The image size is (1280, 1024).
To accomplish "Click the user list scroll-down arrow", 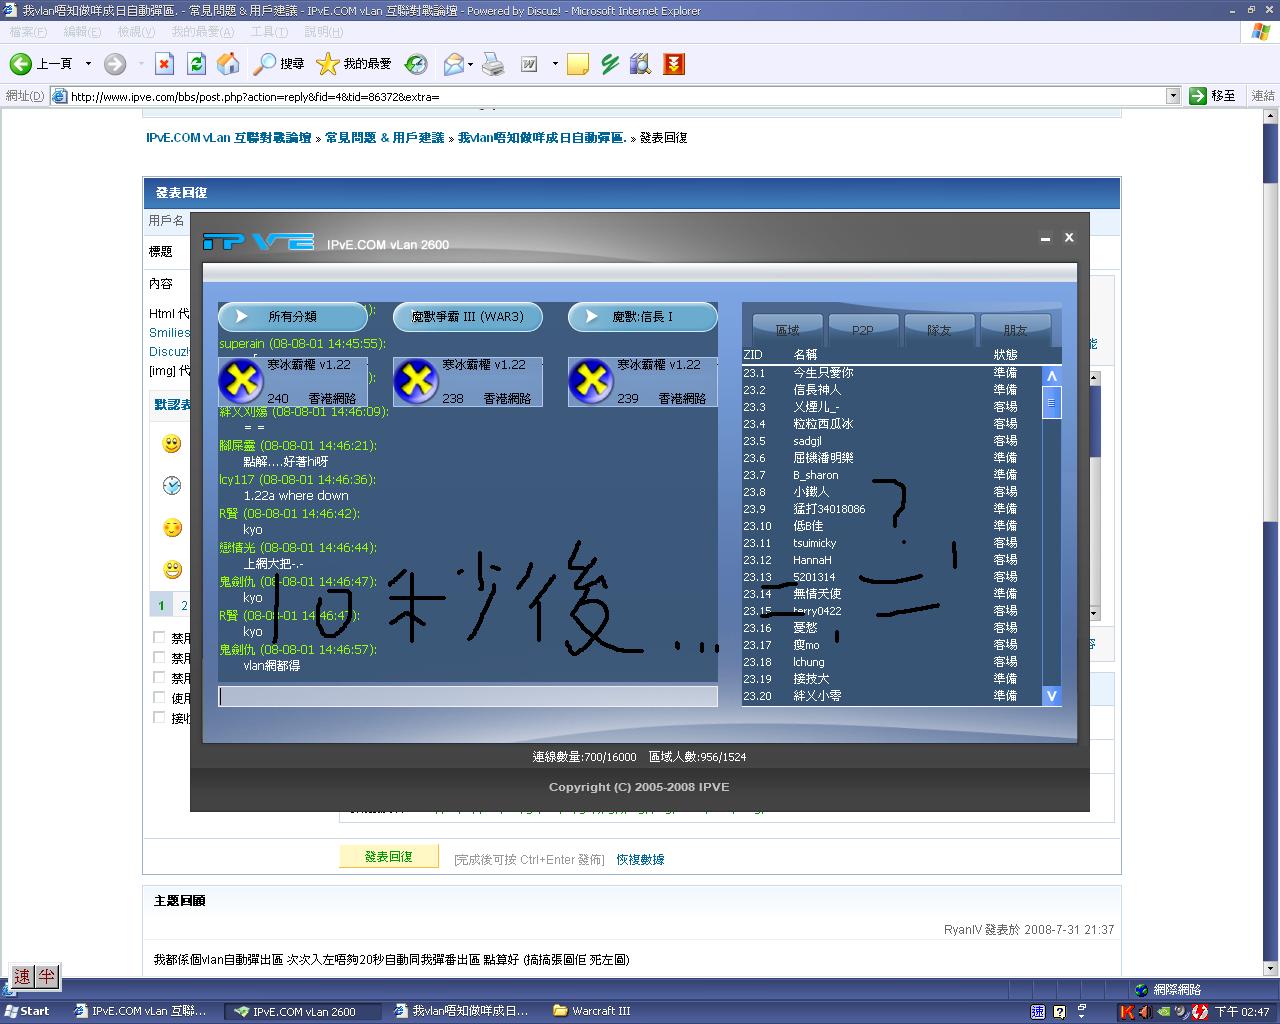I will point(1051,695).
